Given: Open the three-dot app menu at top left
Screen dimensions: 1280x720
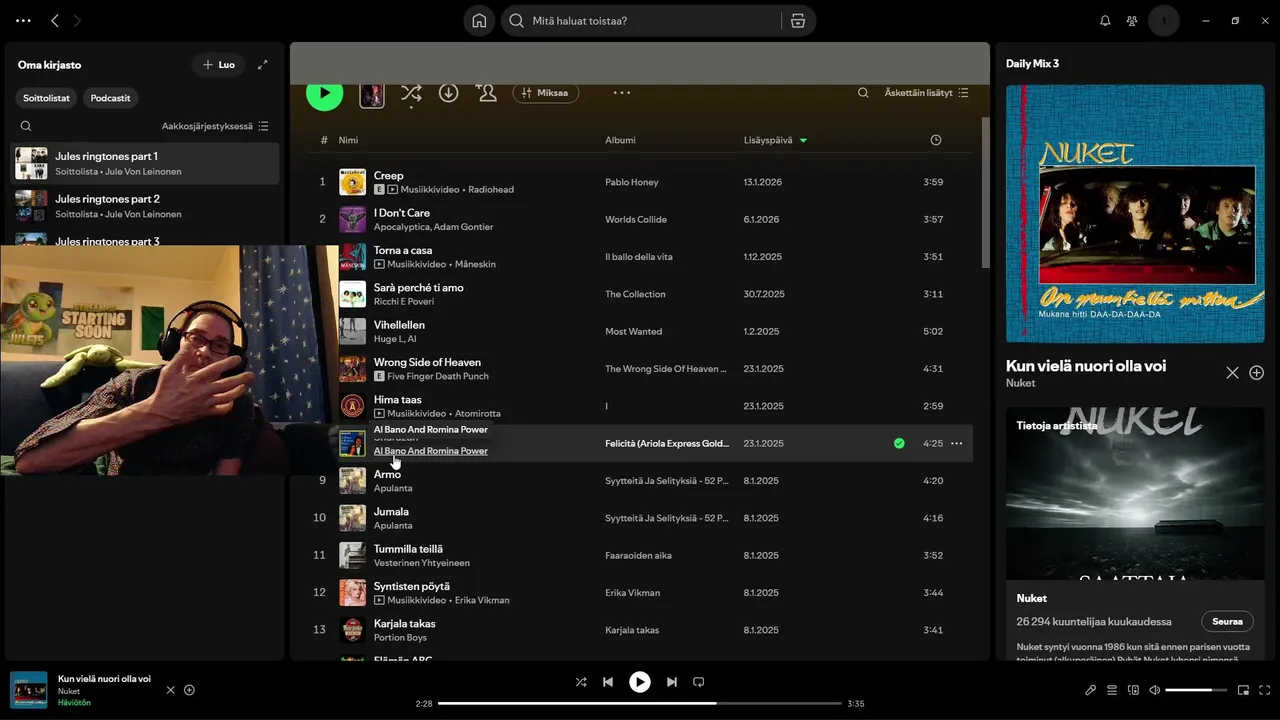Looking at the screenshot, I should [23, 21].
